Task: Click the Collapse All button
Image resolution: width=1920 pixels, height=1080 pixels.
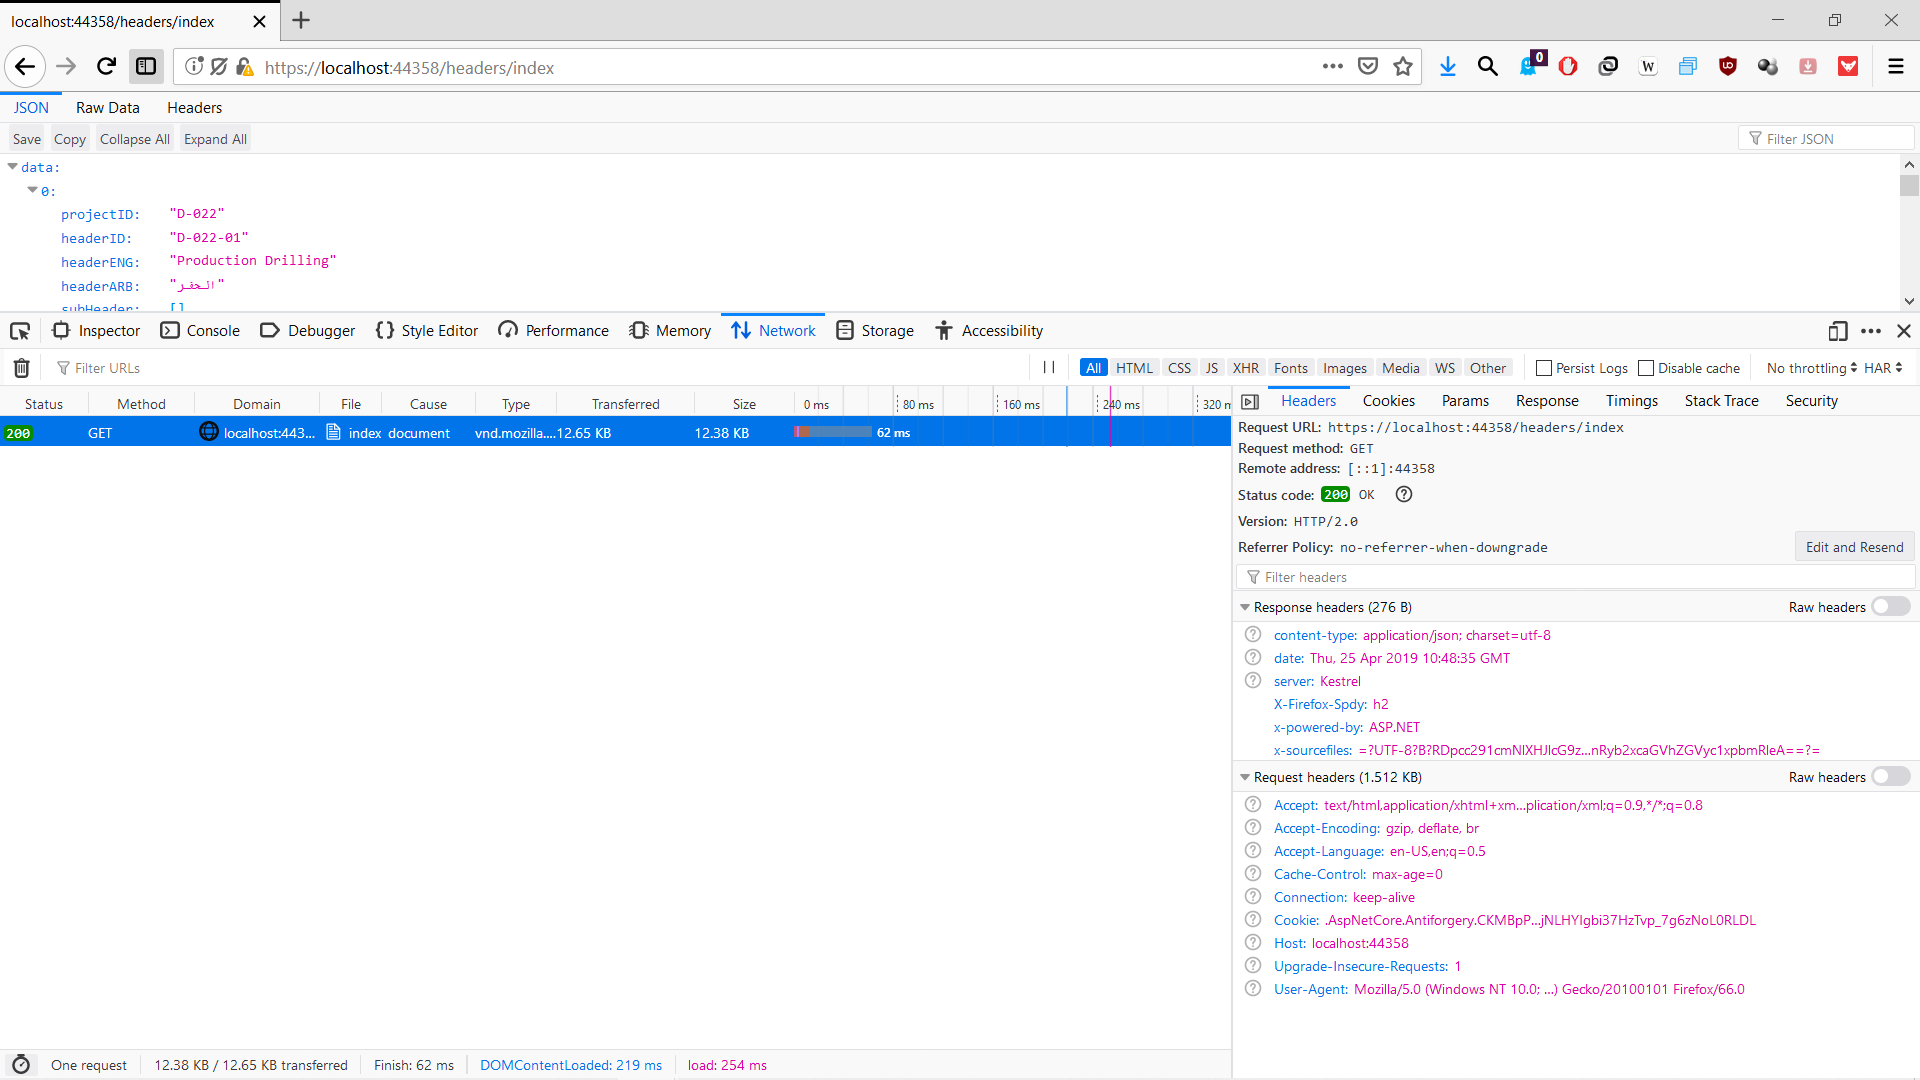Action: point(134,139)
